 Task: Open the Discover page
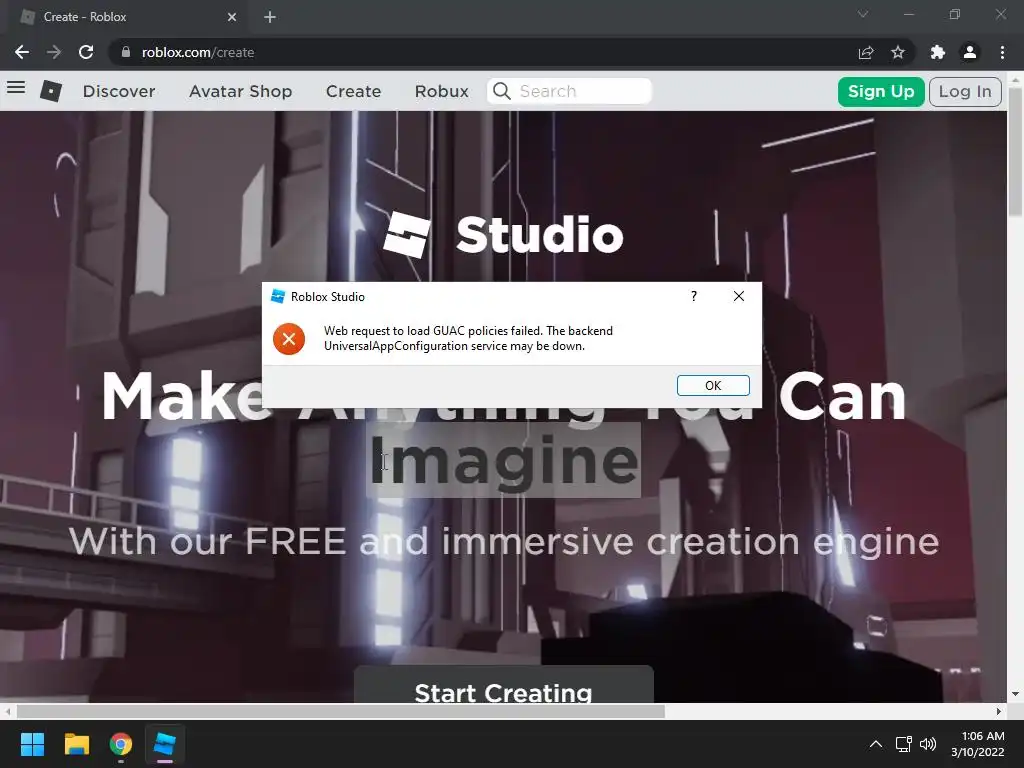coord(119,91)
